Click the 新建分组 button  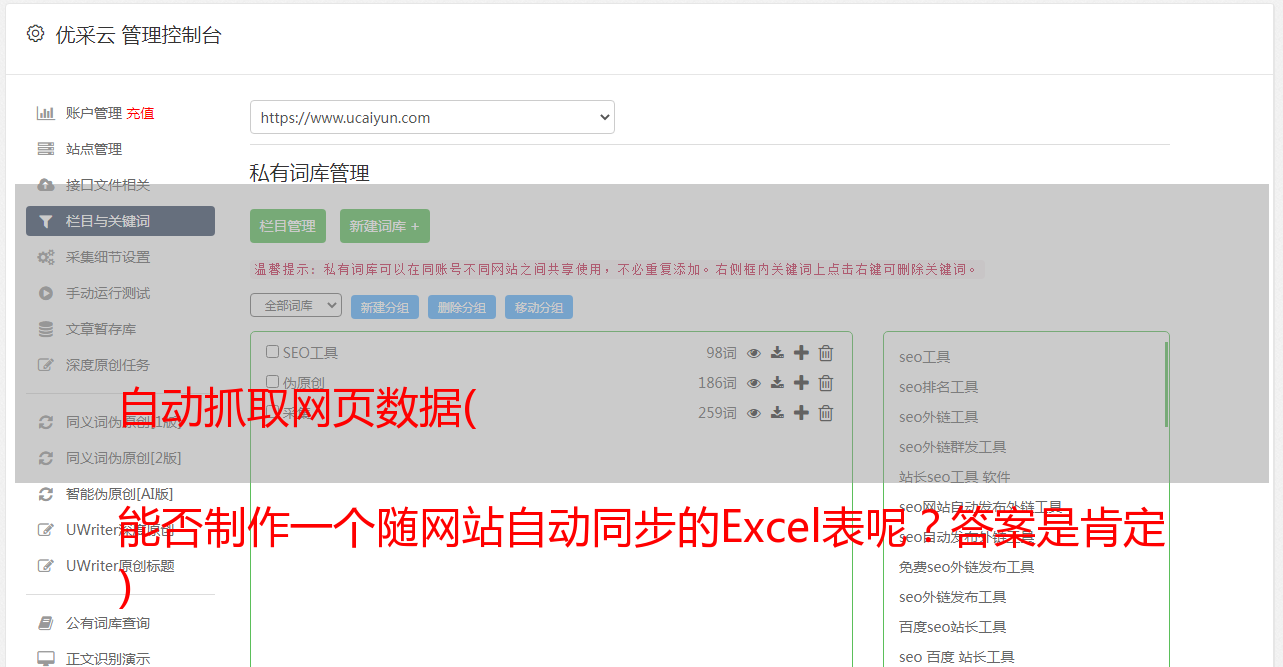(385, 307)
